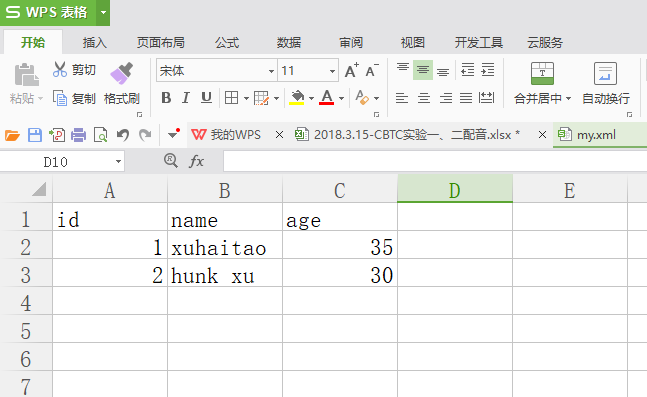Toggle middle vertical alignment
This screenshot has width=647, height=397.
pyautogui.click(x=423, y=70)
